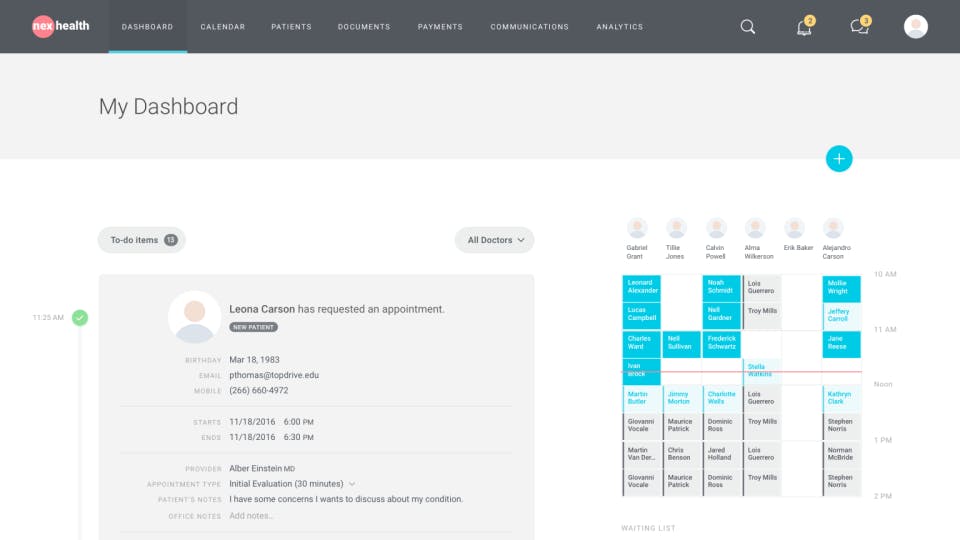Select Calvin Powell doctor avatar
Screen dimensions: 960x540
(x=716, y=228)
